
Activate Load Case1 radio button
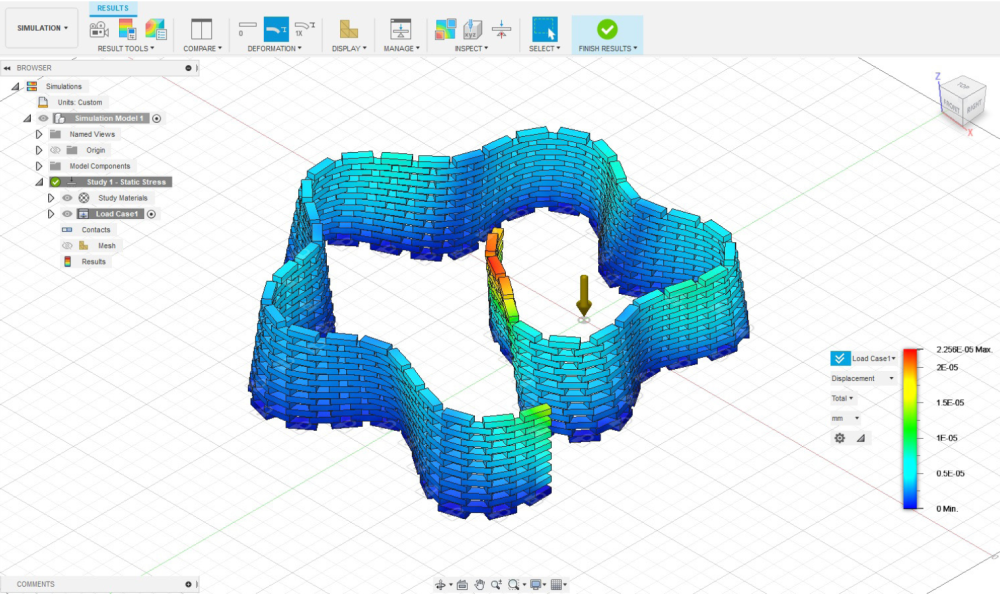coord(152,214)
